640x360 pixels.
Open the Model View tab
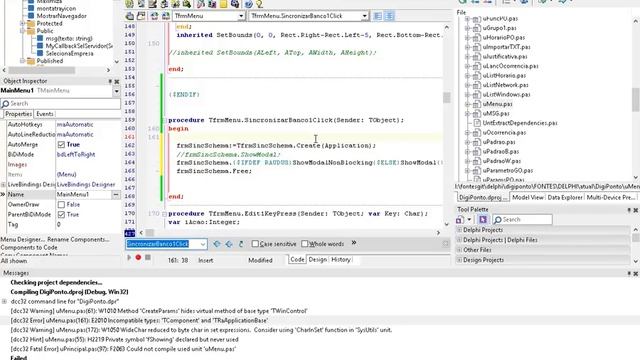527,198
